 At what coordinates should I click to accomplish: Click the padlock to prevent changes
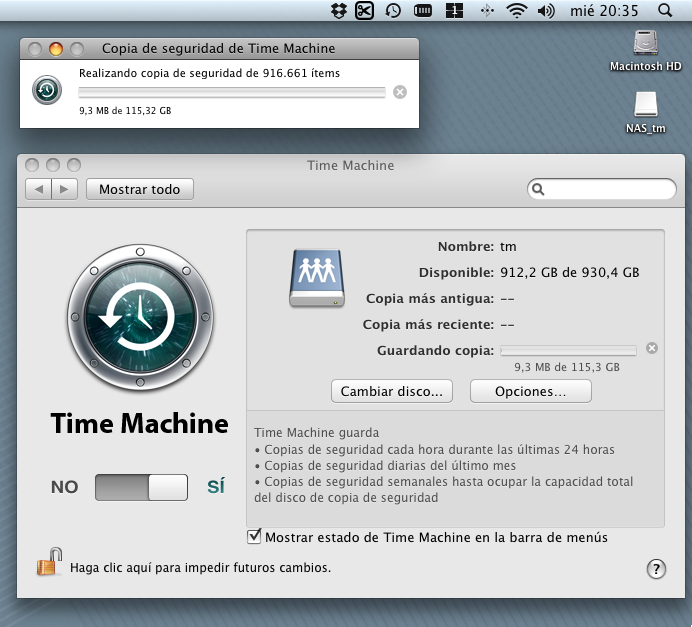[x=49, y=562]
